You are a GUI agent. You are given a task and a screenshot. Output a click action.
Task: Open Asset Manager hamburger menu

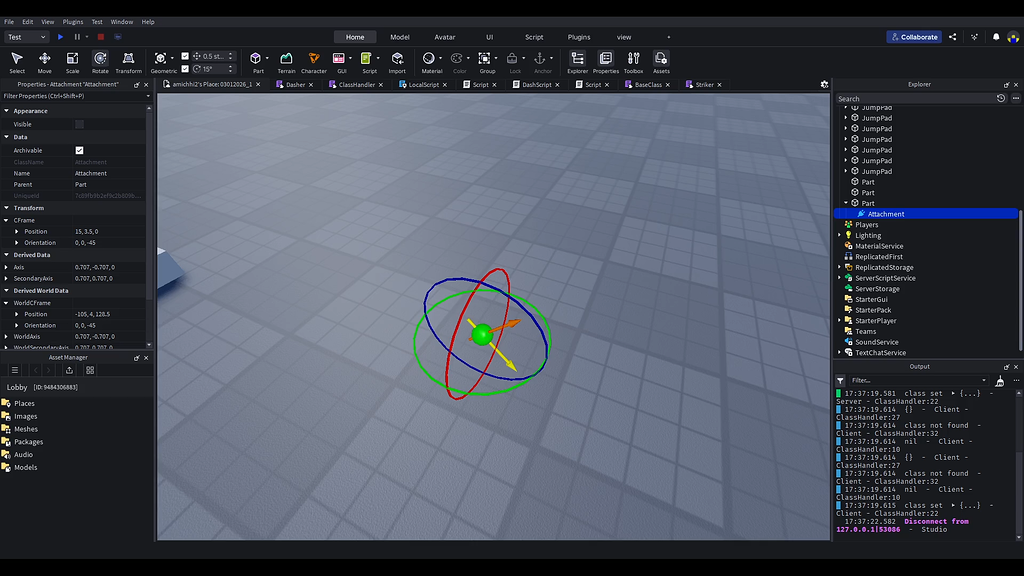[15, 370]
